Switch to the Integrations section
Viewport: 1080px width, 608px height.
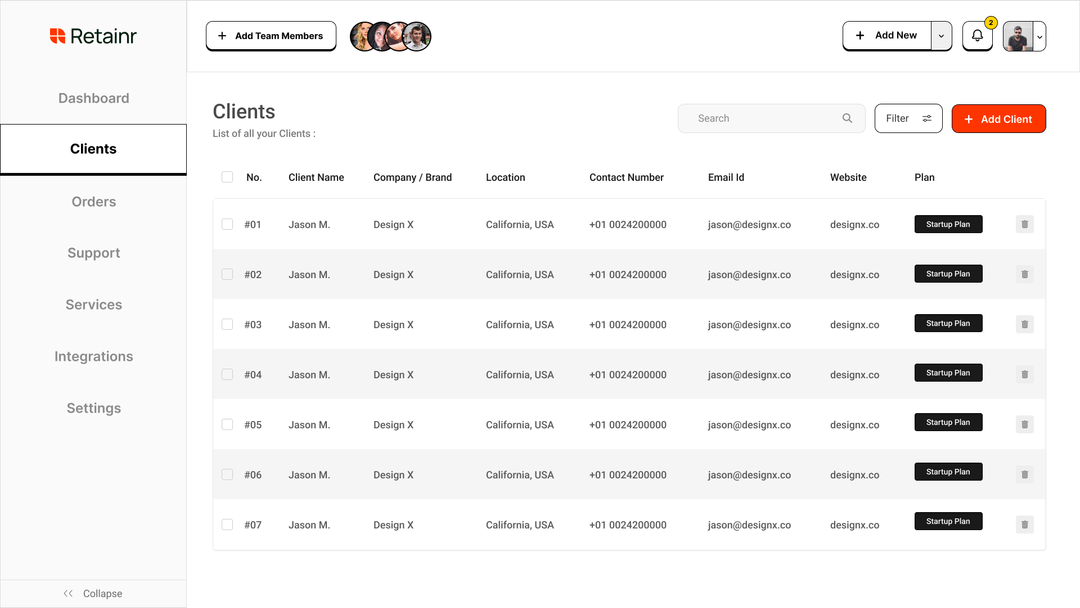click(93, 356)
